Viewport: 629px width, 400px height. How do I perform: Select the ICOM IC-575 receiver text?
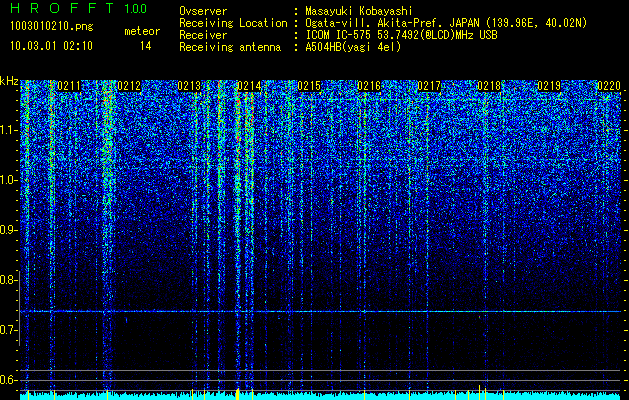pos(401,35)
